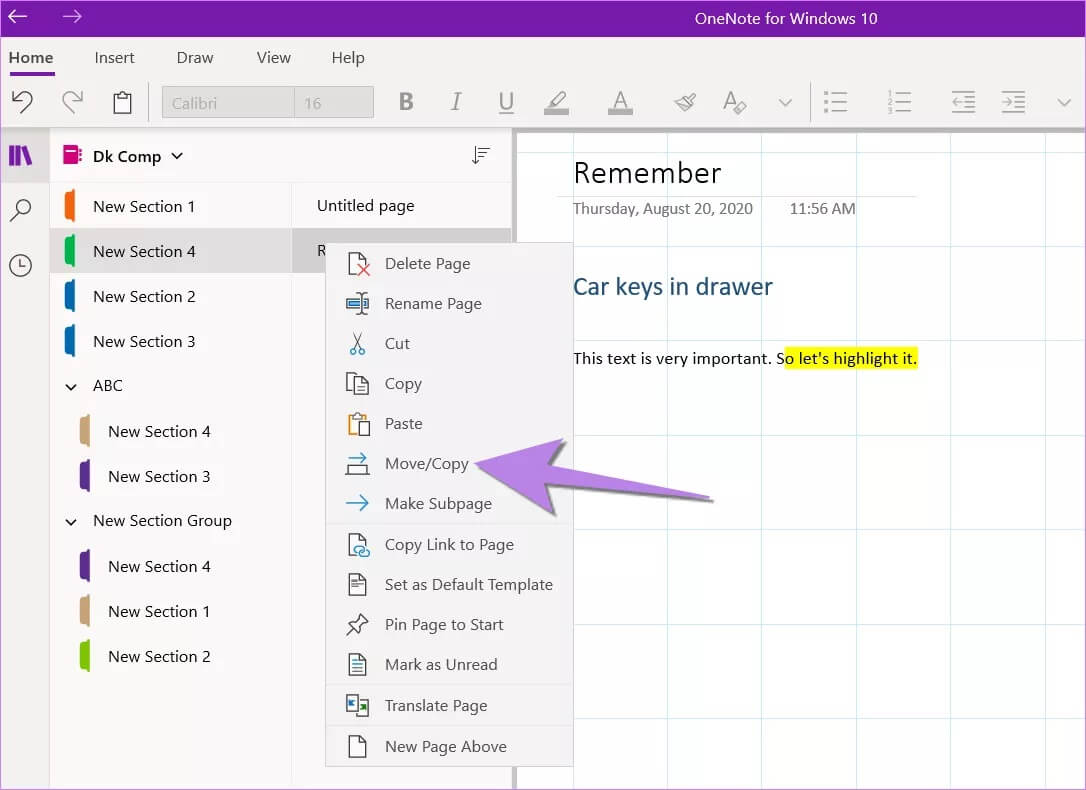The width and height of the screenshot is (1086, 790).
Task: Click the Clear Formatting icon
Action: pyautogui.click(x=733, y=102)
